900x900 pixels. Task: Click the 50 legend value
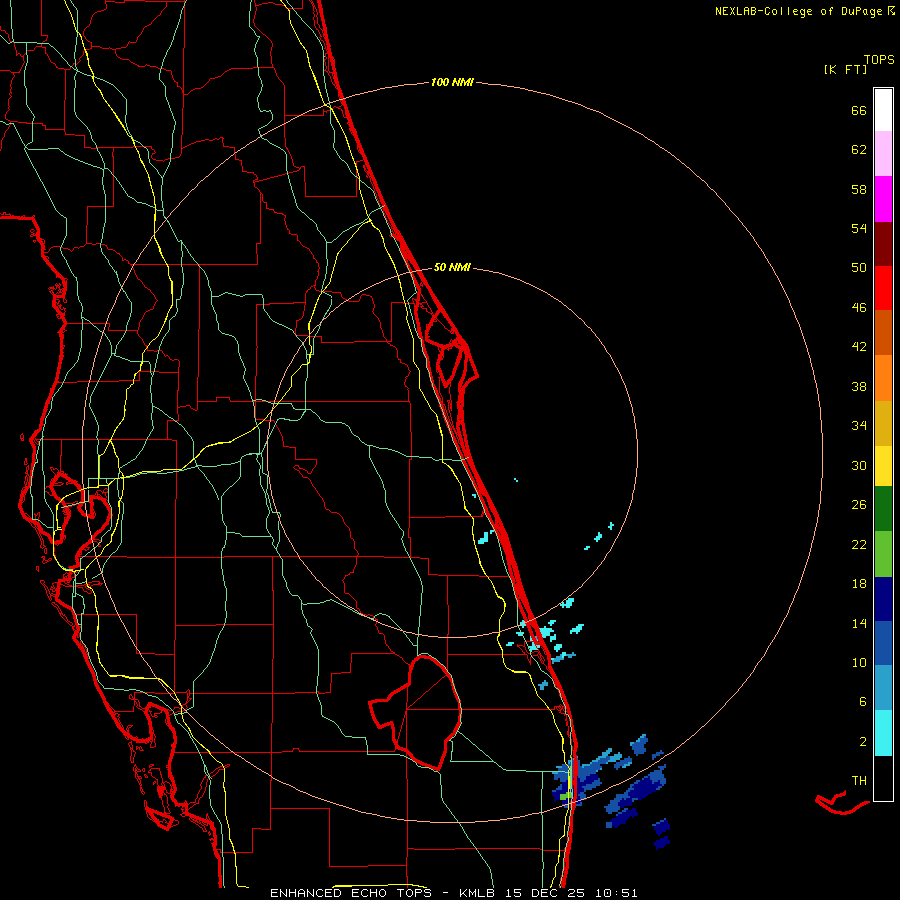859,268
